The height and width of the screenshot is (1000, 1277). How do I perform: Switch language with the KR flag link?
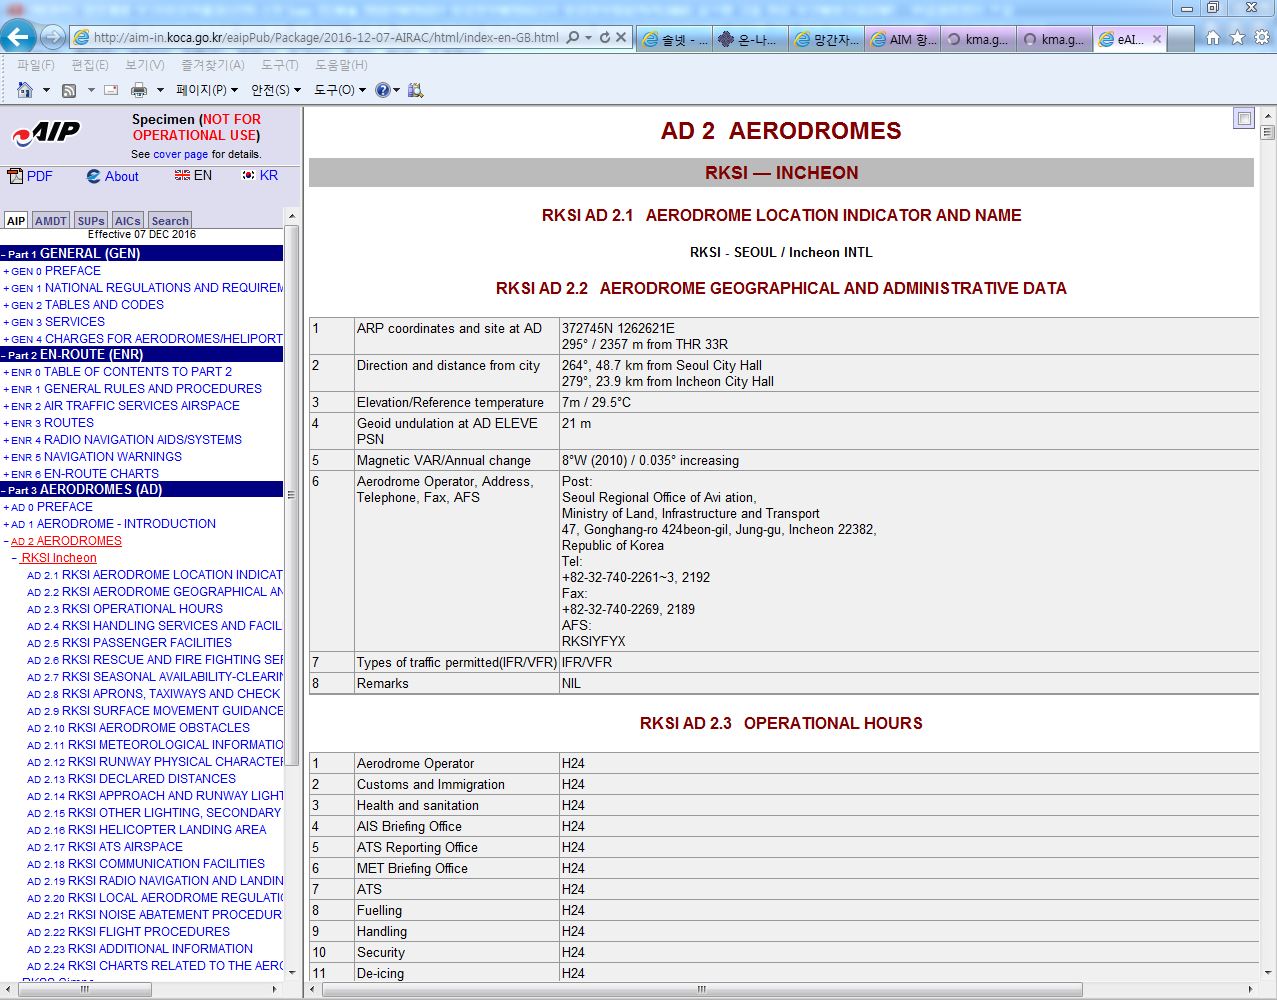click(260, 175)
